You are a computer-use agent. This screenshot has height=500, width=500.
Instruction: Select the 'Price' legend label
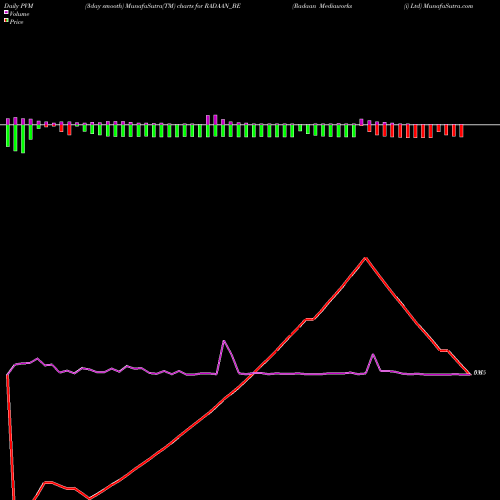16,22
